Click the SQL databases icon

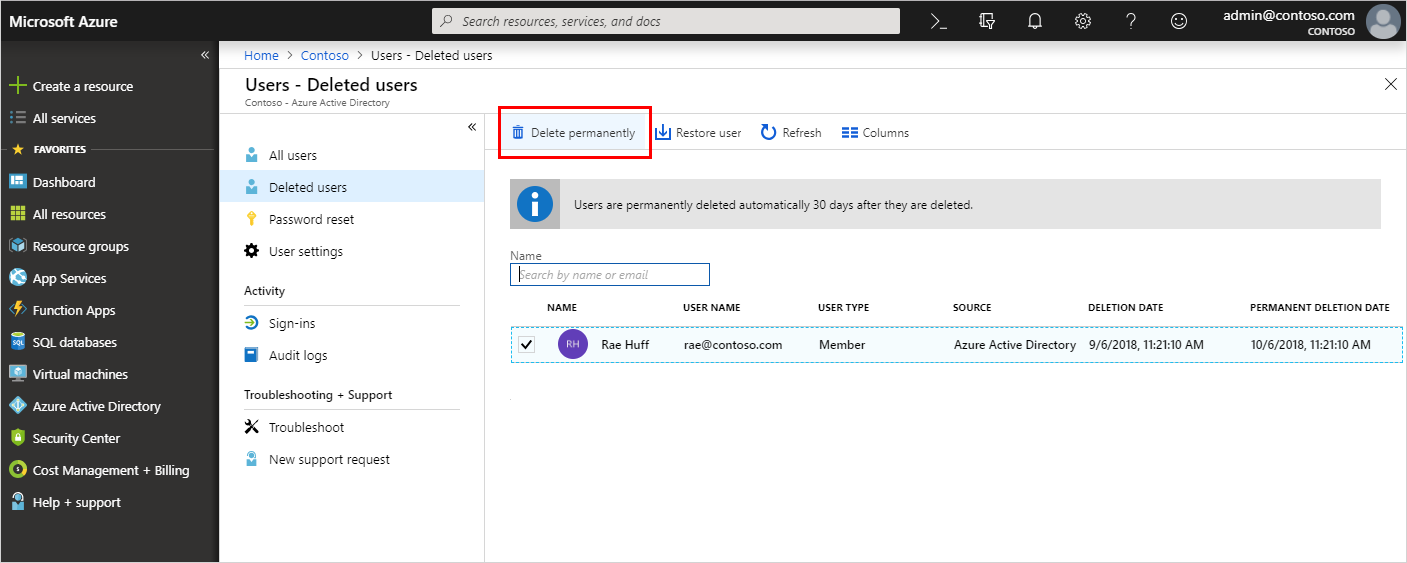(17, 342)
